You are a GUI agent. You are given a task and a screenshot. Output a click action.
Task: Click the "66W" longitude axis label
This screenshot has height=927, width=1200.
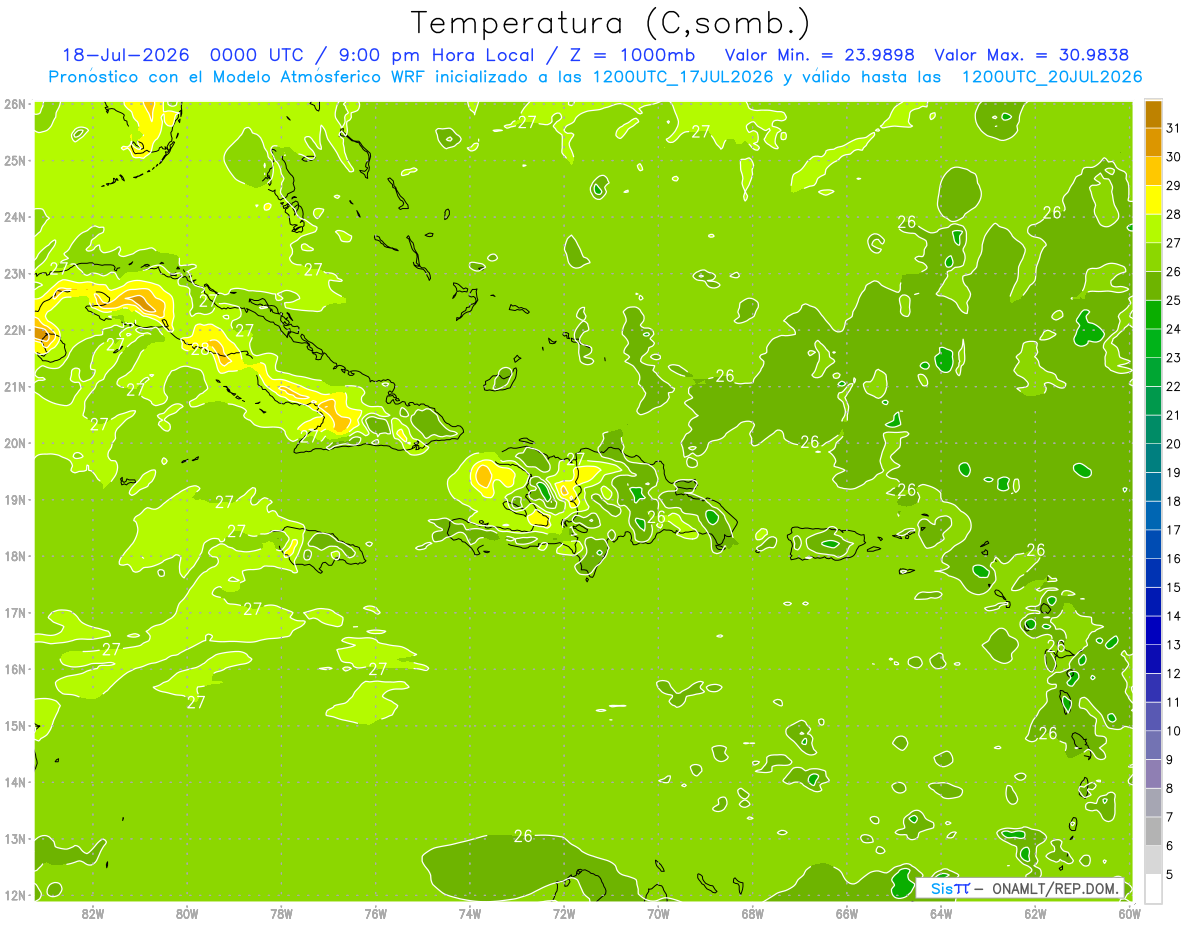[x=846, y=913]
